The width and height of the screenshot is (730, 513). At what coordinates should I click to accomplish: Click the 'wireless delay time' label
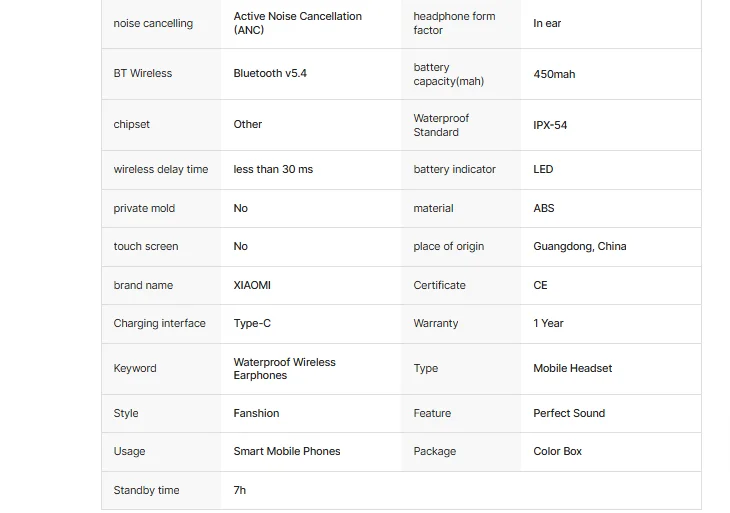[x=161, y=170]
